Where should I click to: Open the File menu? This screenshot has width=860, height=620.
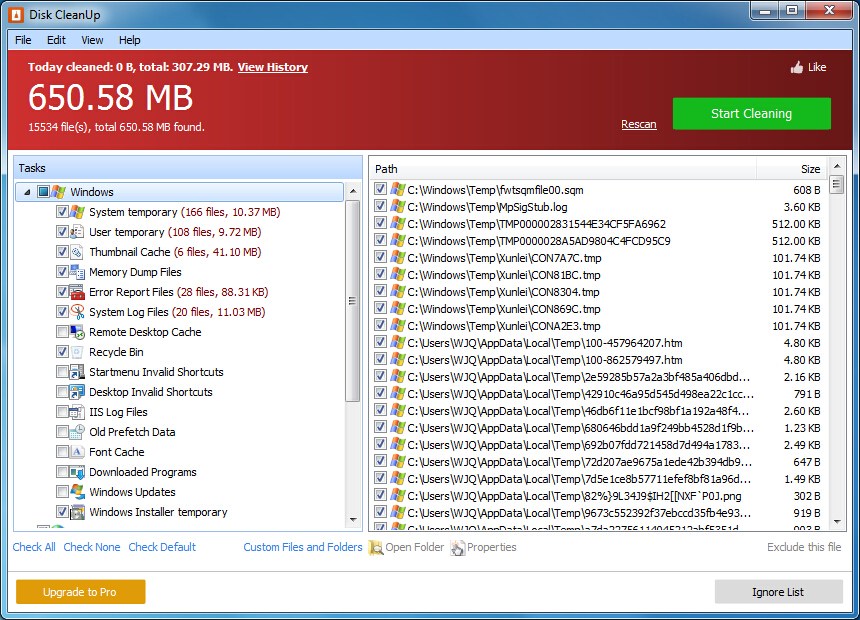tap(23, 40)
